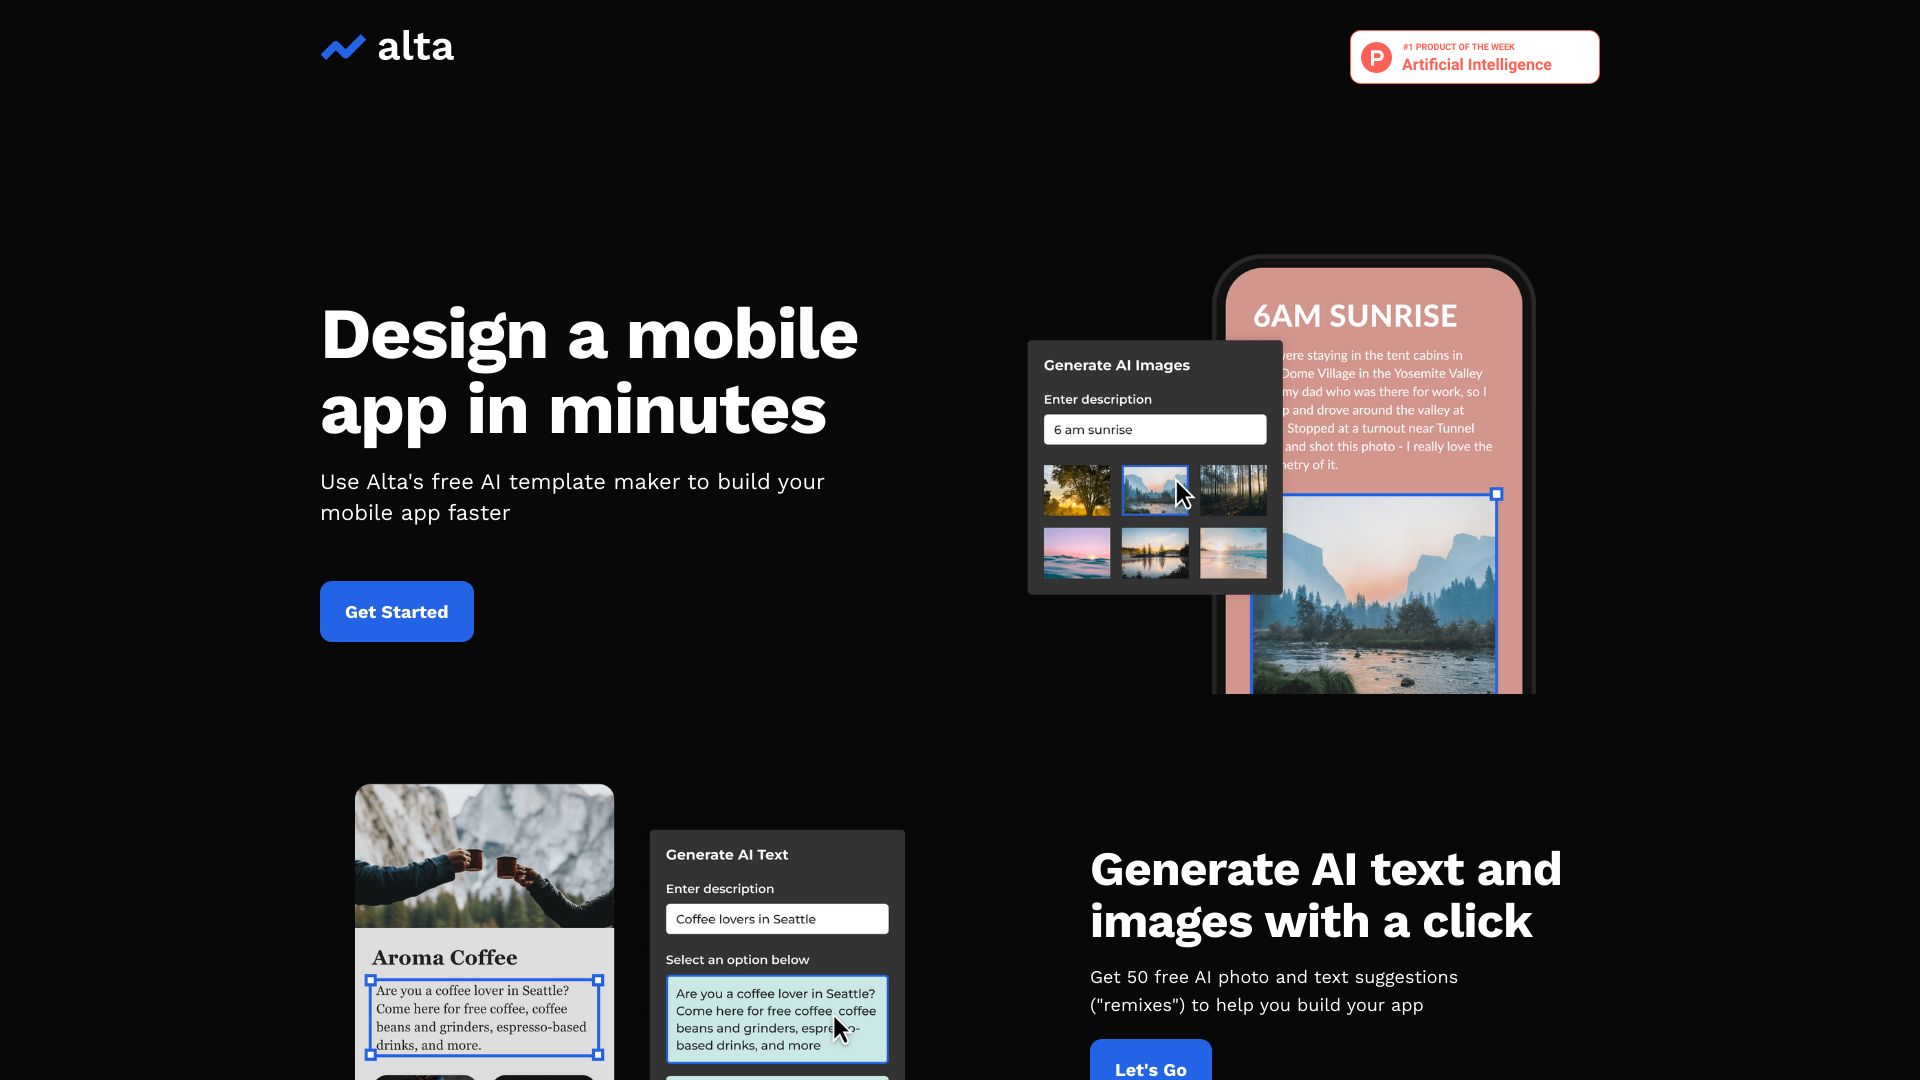Click the mountain lake thumbnail bottom-center

click(1154, 550)
